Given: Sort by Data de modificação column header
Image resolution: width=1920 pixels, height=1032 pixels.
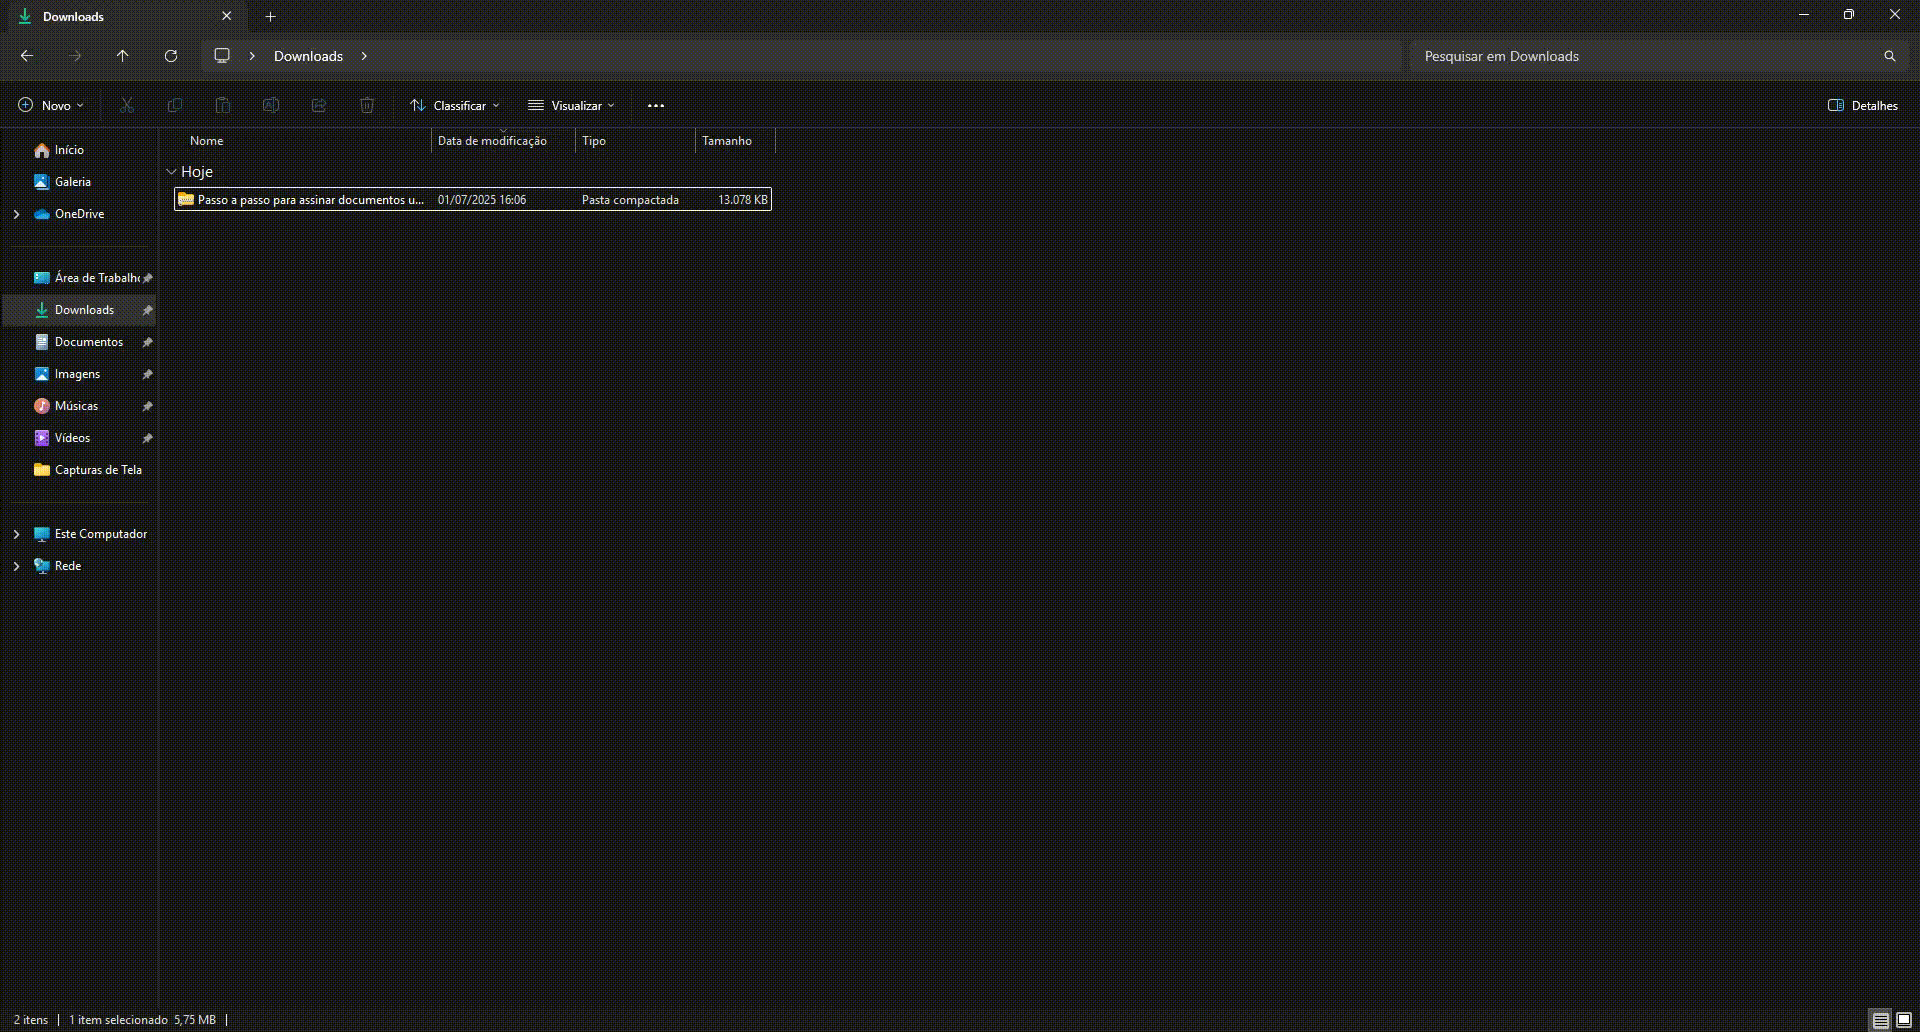Looking at the screenshot, I should [x=492, y=141].
